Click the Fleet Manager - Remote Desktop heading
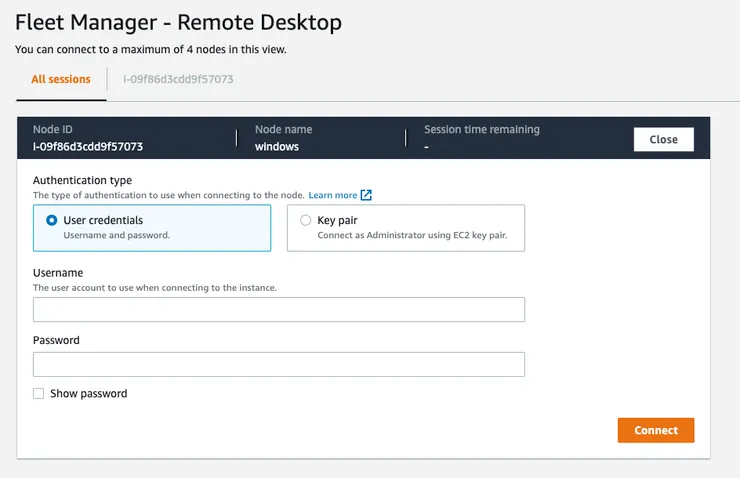 pos(178,21)
